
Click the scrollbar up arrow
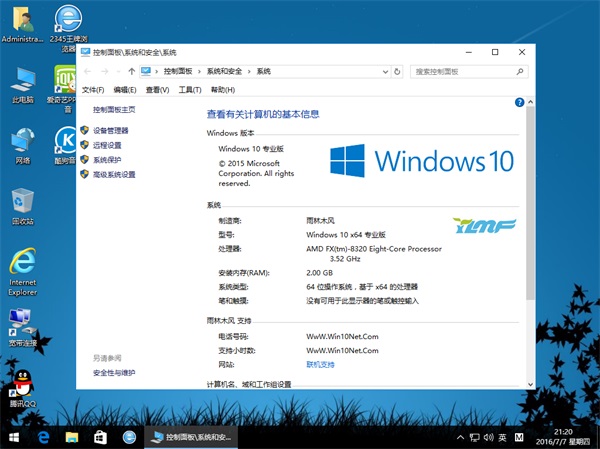point(530,102)
